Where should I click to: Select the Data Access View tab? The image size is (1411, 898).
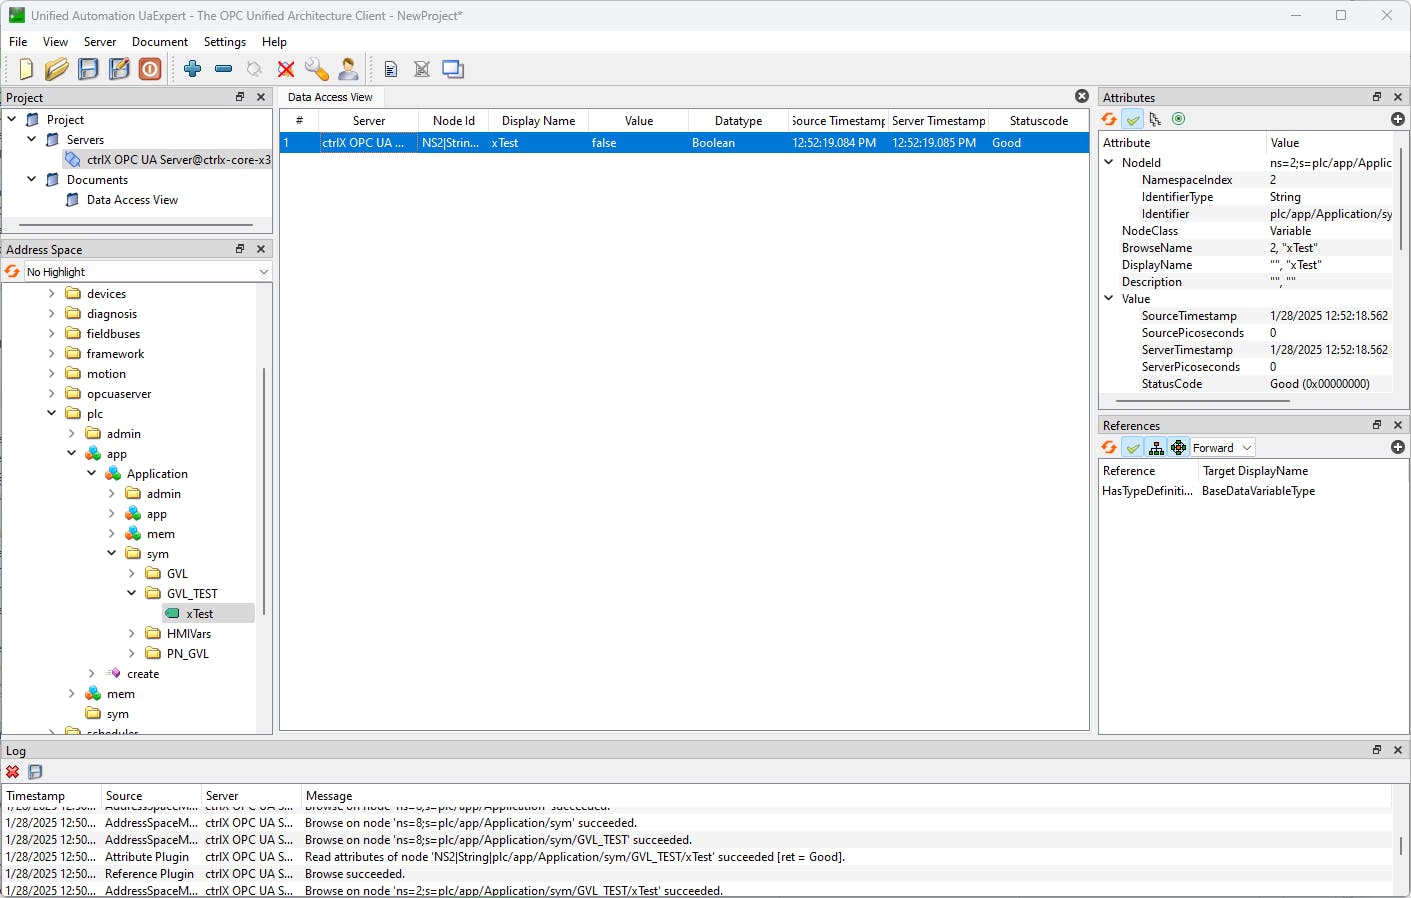(x=330, y=97)
